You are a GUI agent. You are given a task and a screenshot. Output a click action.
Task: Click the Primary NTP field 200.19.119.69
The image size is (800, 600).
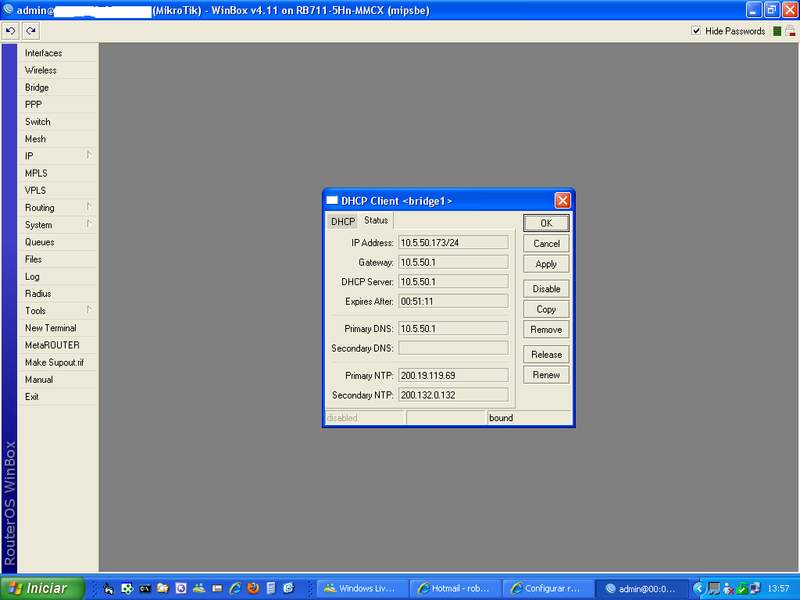pos(453,376)
